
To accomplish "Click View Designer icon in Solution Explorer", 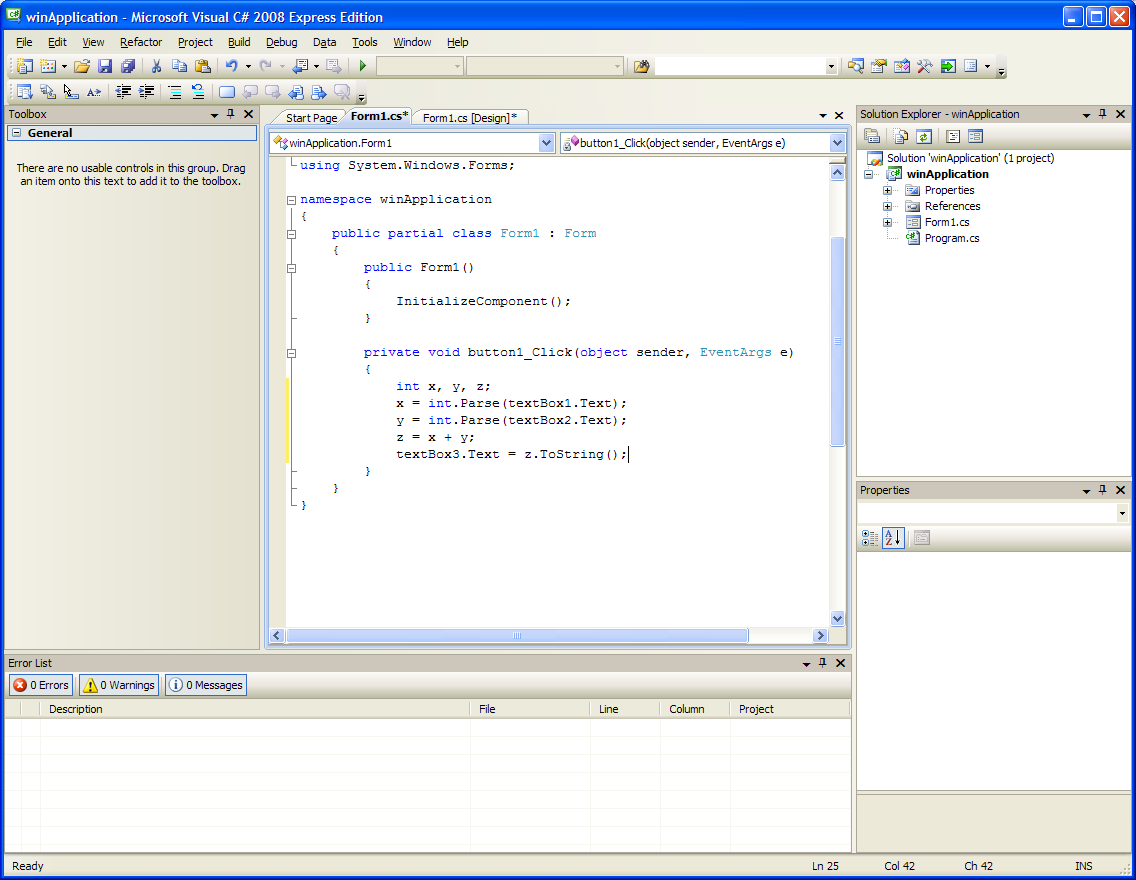I will (x=975, y=136).
